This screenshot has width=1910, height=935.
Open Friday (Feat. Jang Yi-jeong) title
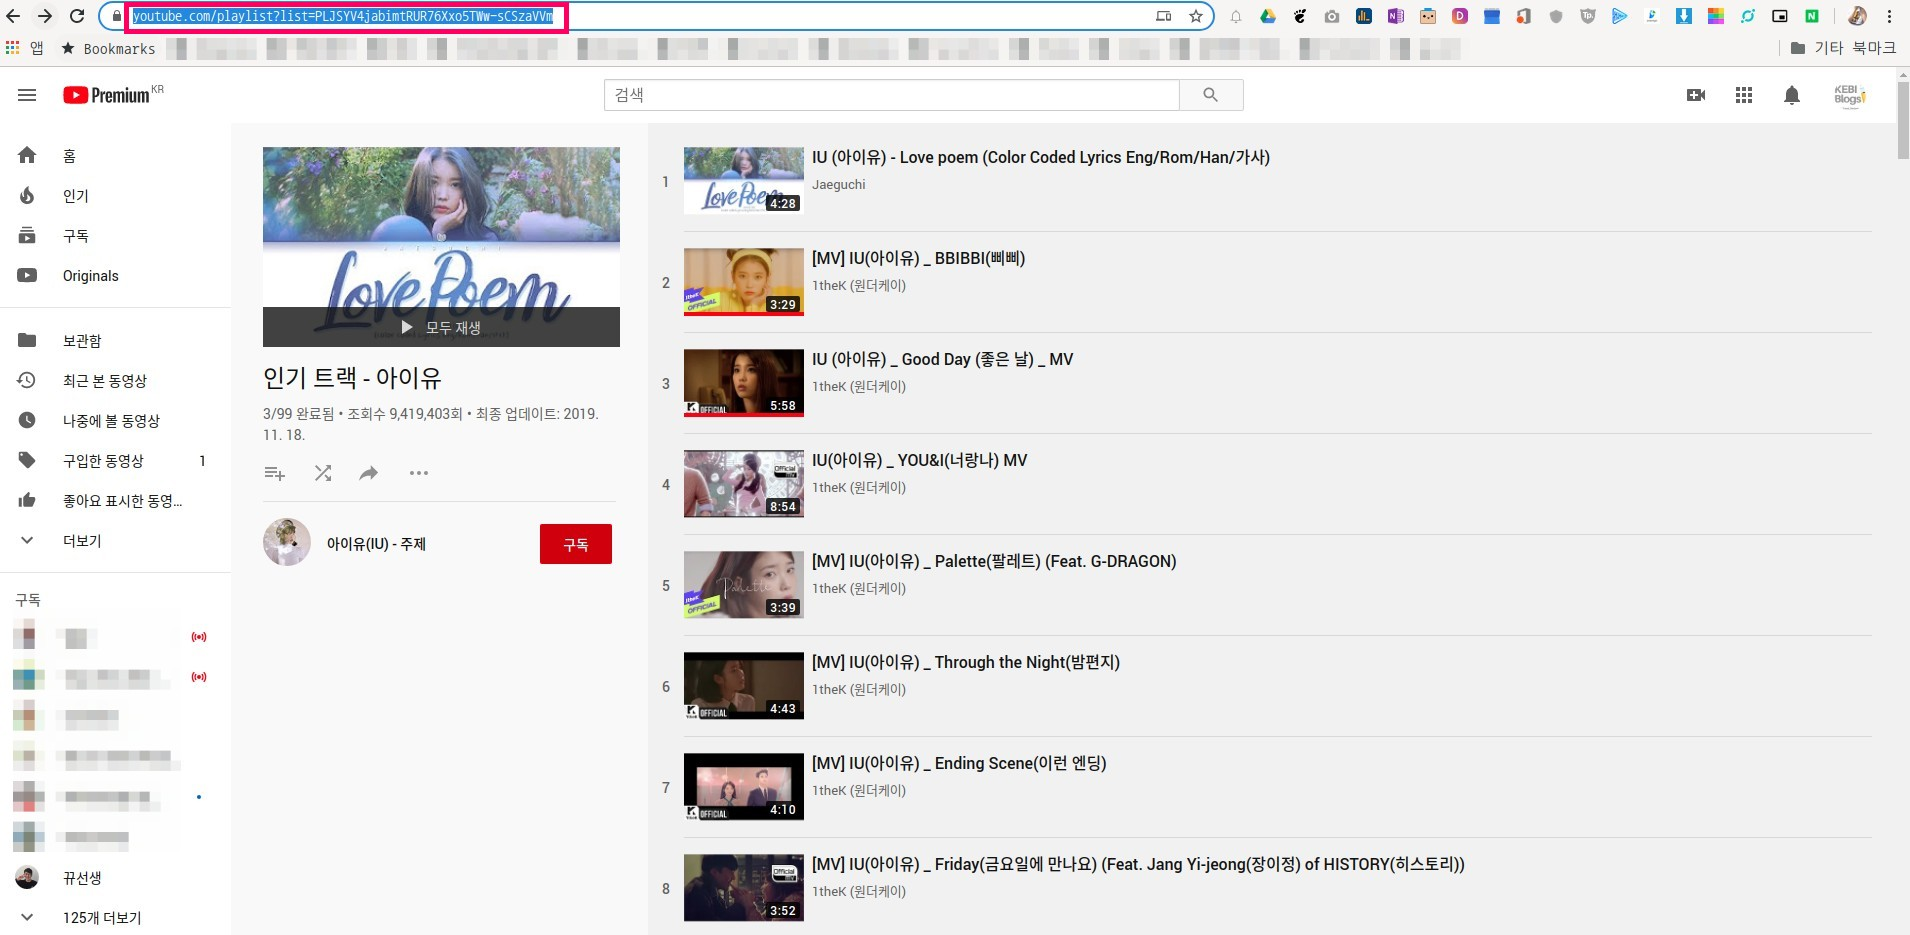1138,864
